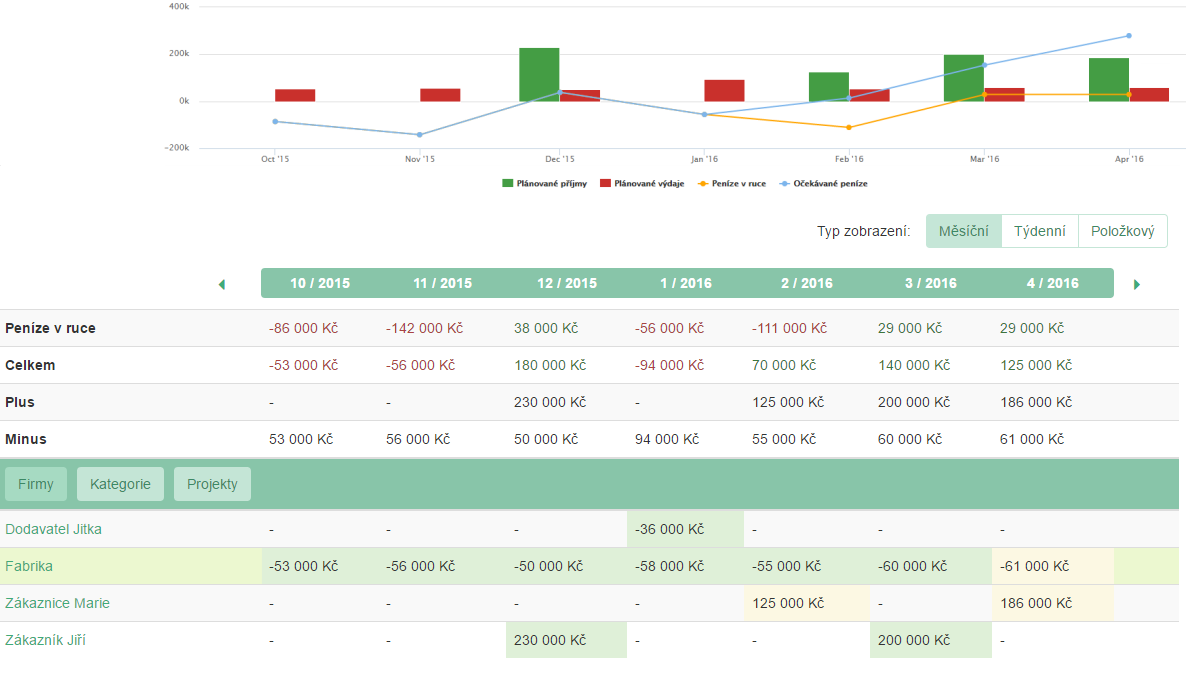Select the Projekty tab
The image size is (1186, 695).
coord(212,484)
